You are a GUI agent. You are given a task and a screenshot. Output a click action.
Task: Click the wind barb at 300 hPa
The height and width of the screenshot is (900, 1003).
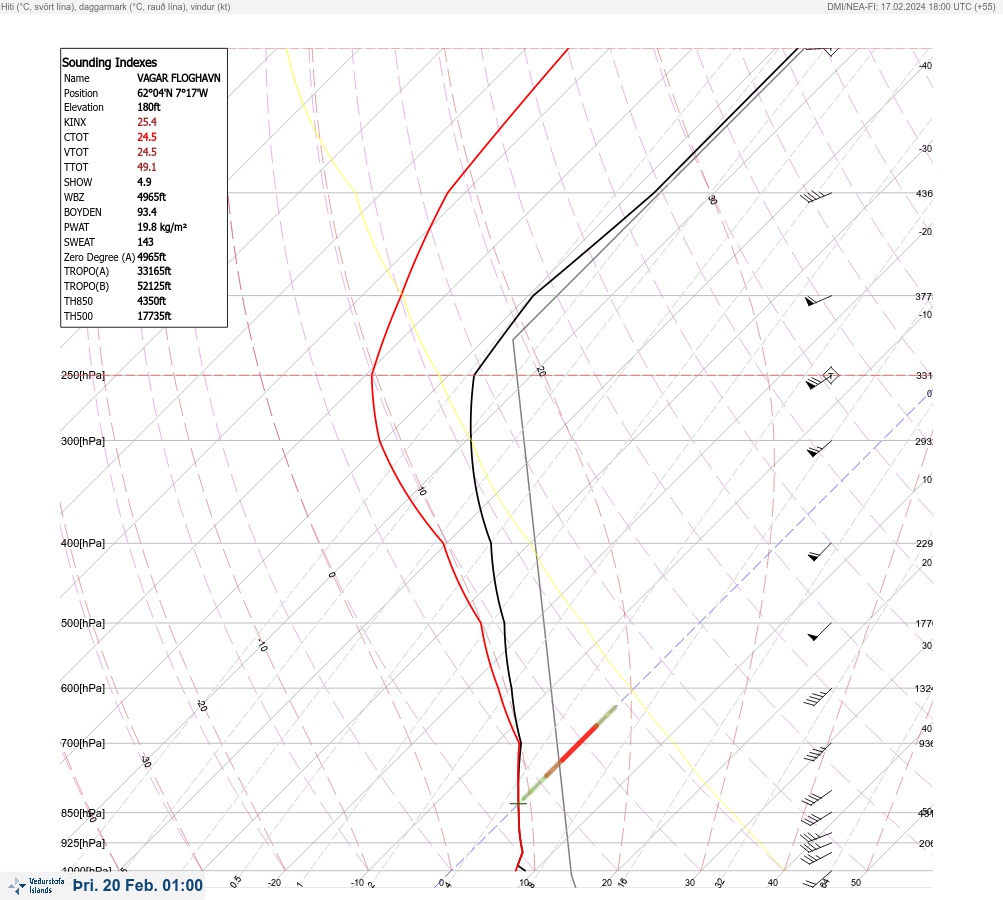click(819, 449)
